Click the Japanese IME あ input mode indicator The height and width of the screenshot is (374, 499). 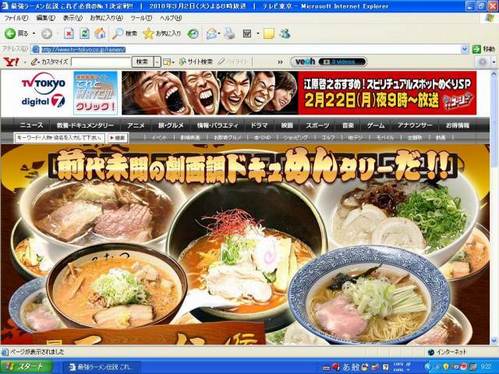pyautogui.click(x=346, y=367)
